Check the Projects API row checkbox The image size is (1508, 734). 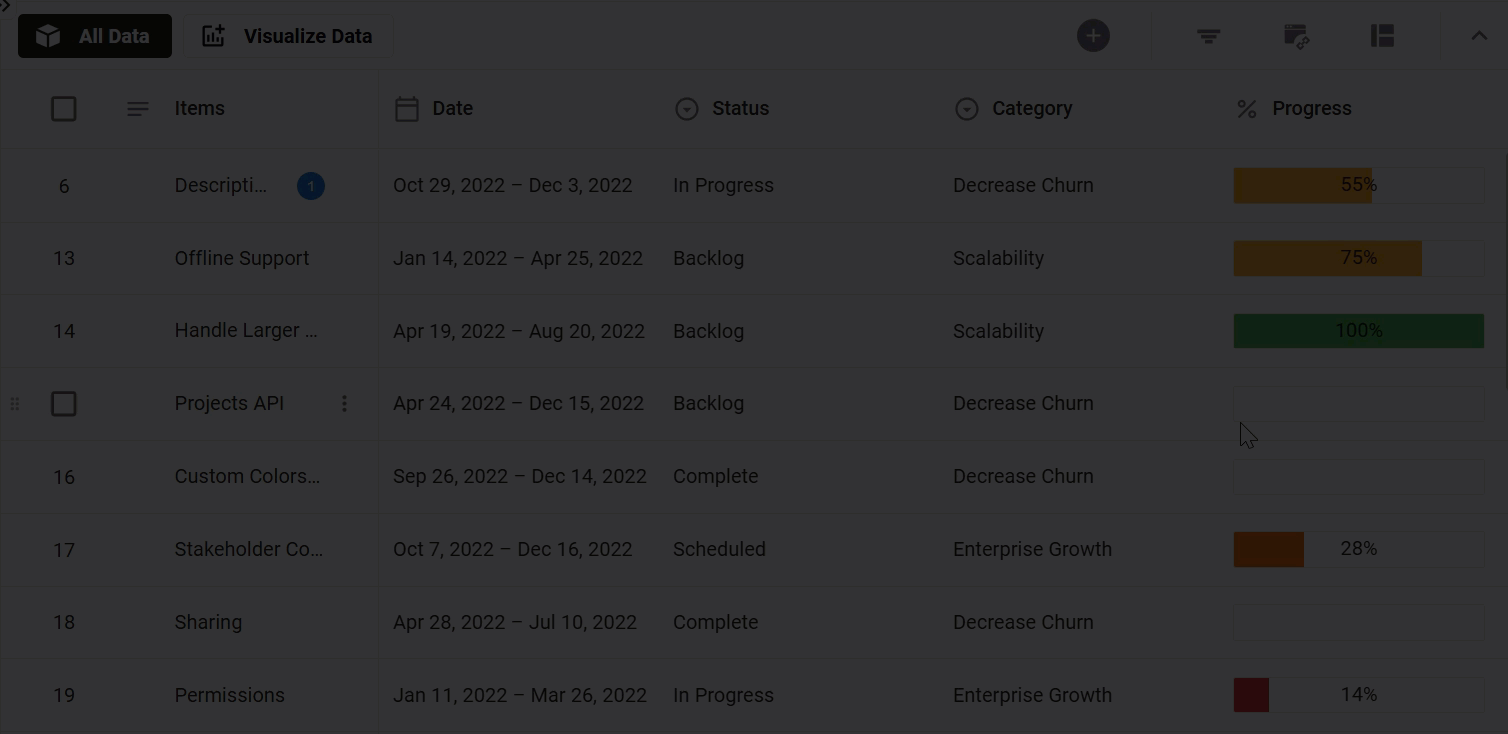[64, 404]
